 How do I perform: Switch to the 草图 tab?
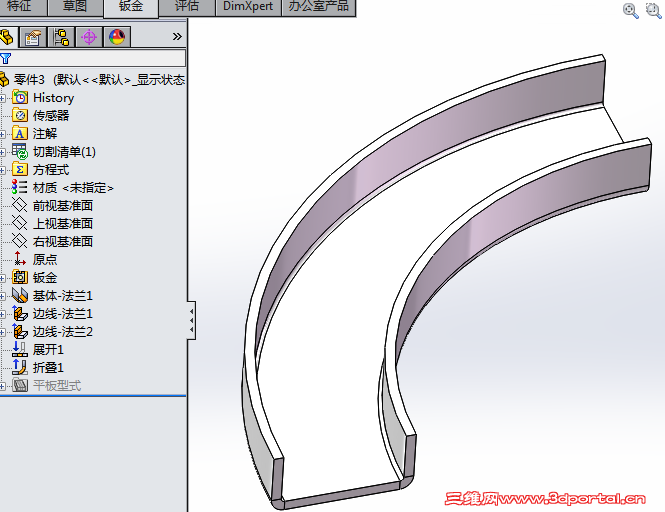click(75, 7)
